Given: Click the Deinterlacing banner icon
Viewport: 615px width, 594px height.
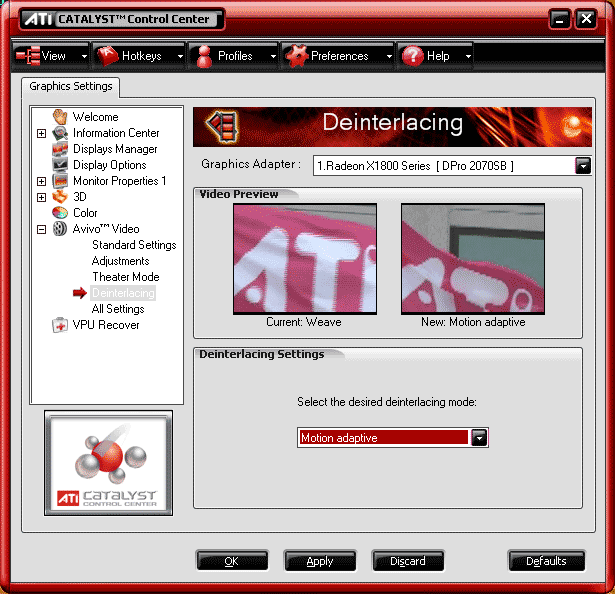Looking at the screenshot, I should 222,126.
